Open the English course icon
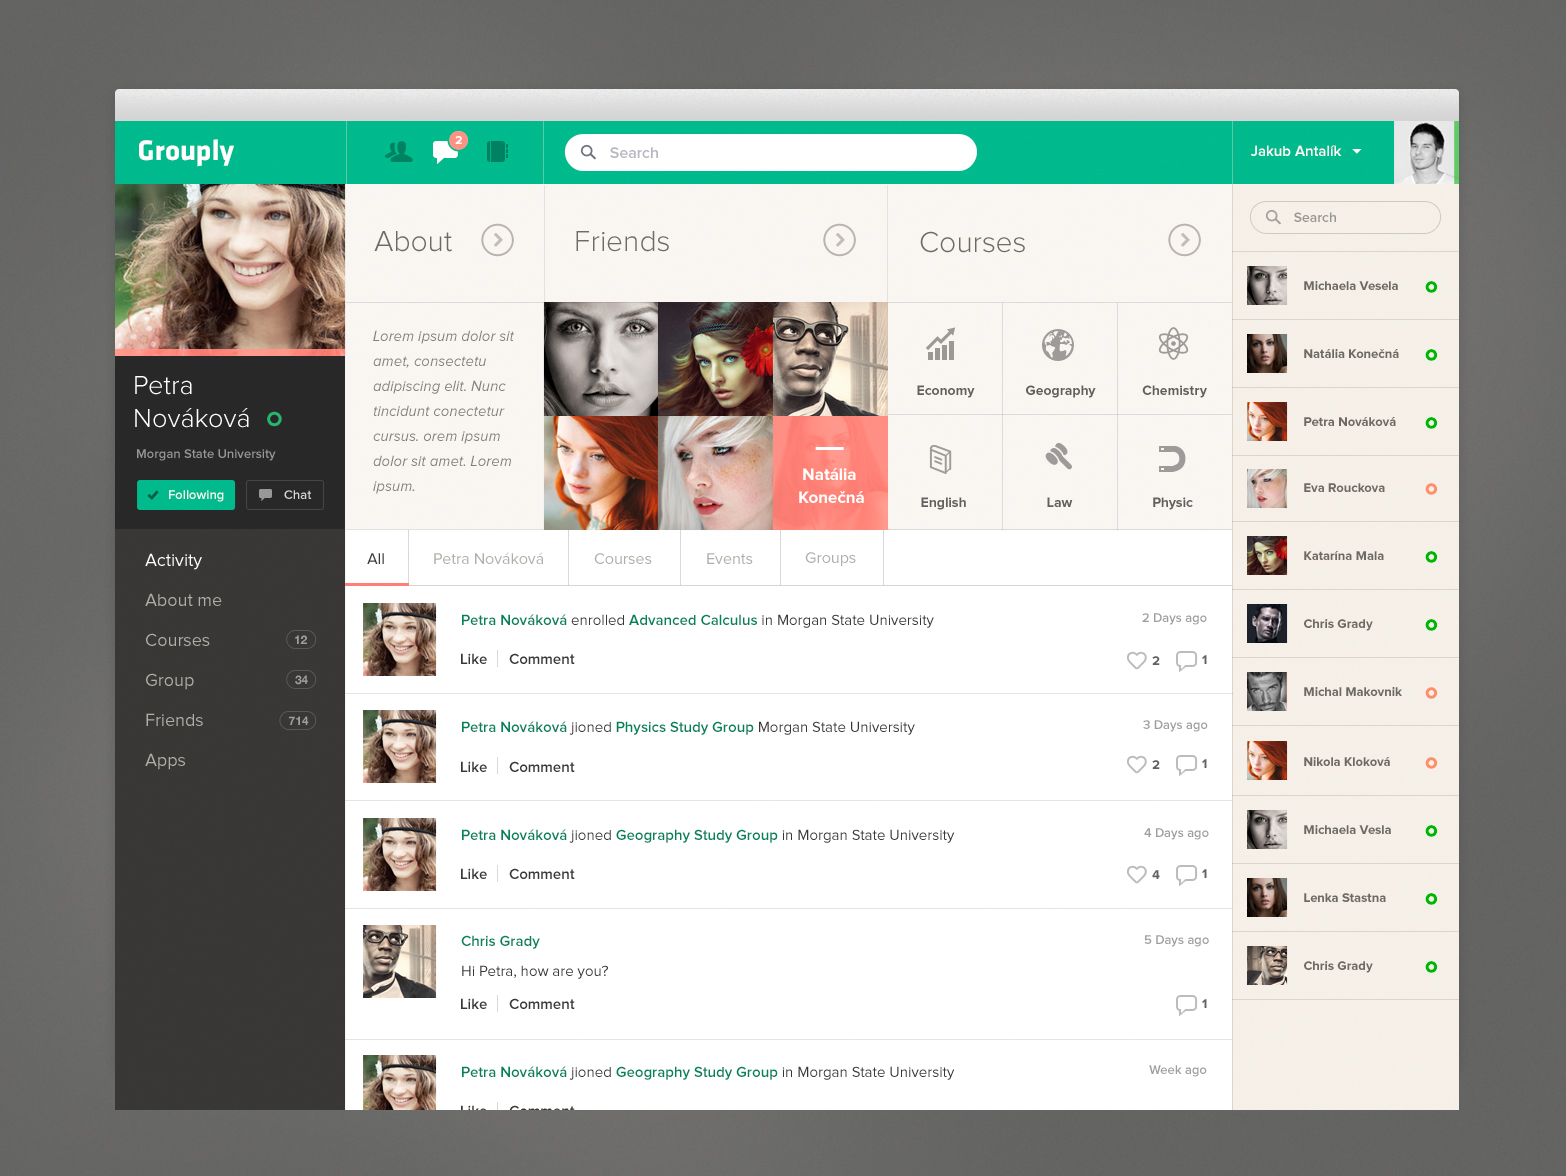The height and width of the screenshot is (1176, 1566). 941,459
